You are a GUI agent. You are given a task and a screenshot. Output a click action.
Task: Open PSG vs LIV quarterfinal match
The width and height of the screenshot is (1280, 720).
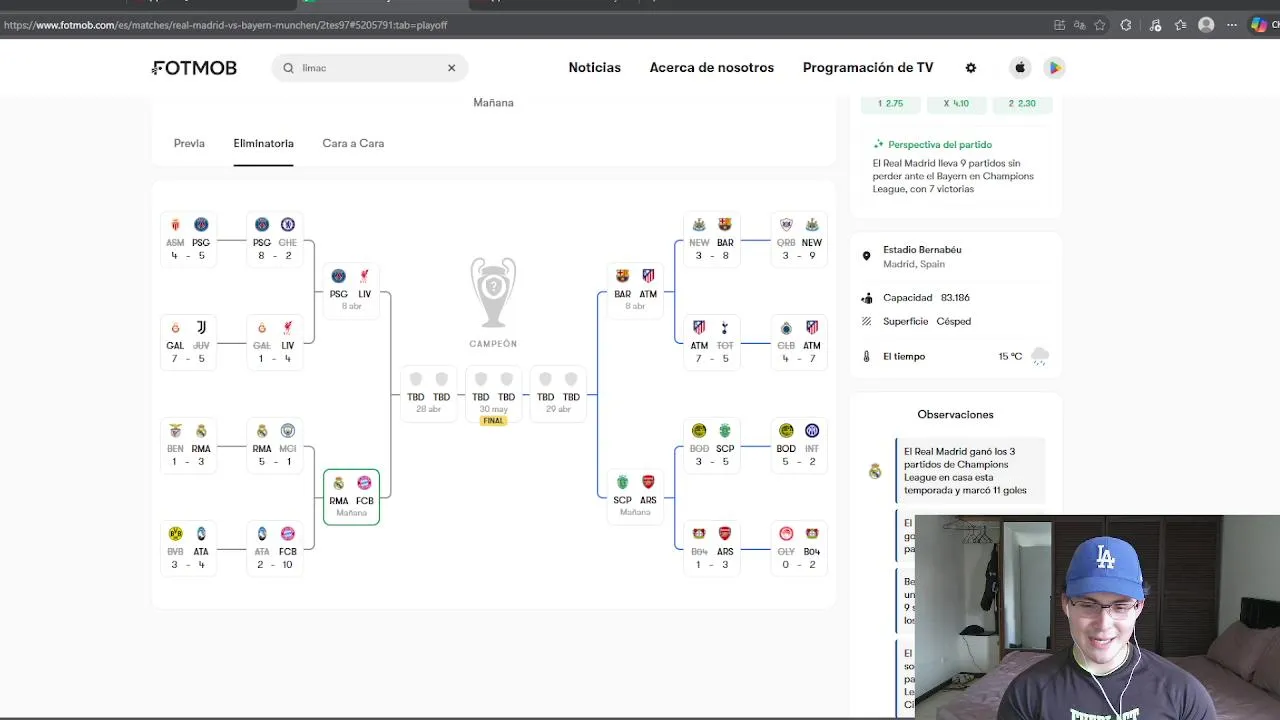351,290
